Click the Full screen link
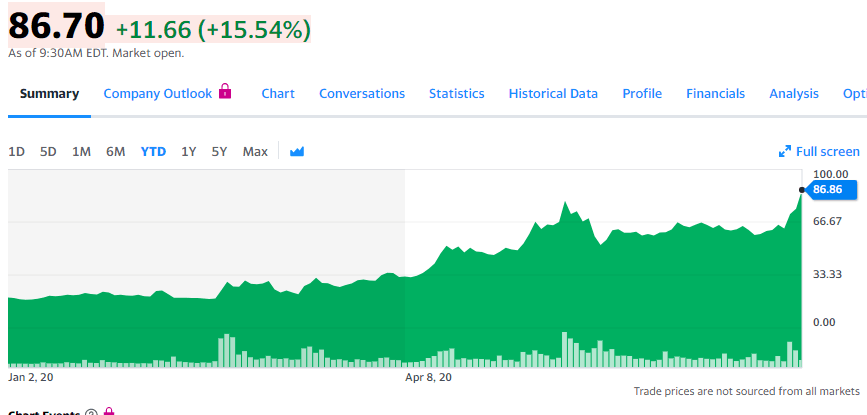867x415 pixels. coord(827,152)
